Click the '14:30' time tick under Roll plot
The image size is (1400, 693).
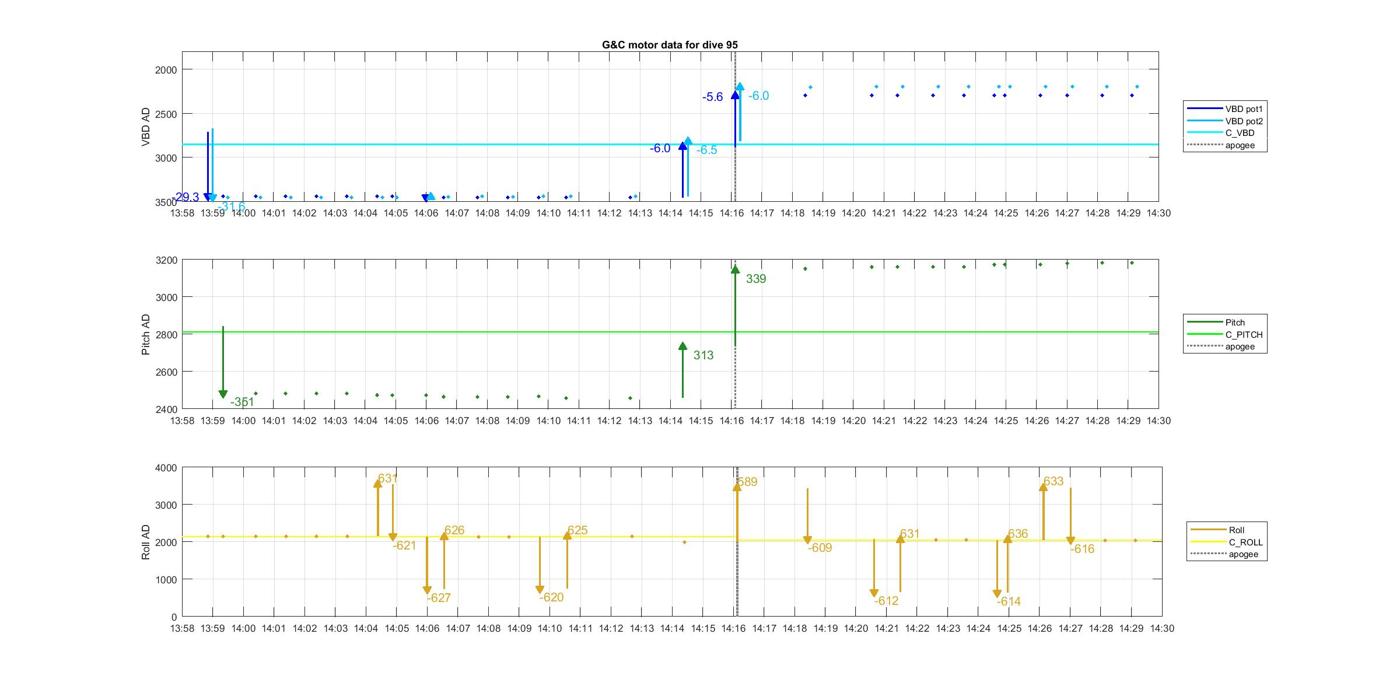(1162, 629)
